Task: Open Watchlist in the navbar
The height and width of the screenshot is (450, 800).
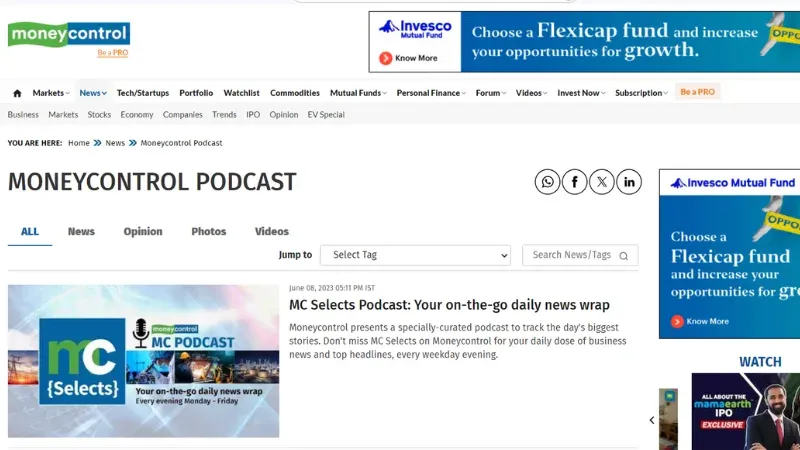Action: 241,93
